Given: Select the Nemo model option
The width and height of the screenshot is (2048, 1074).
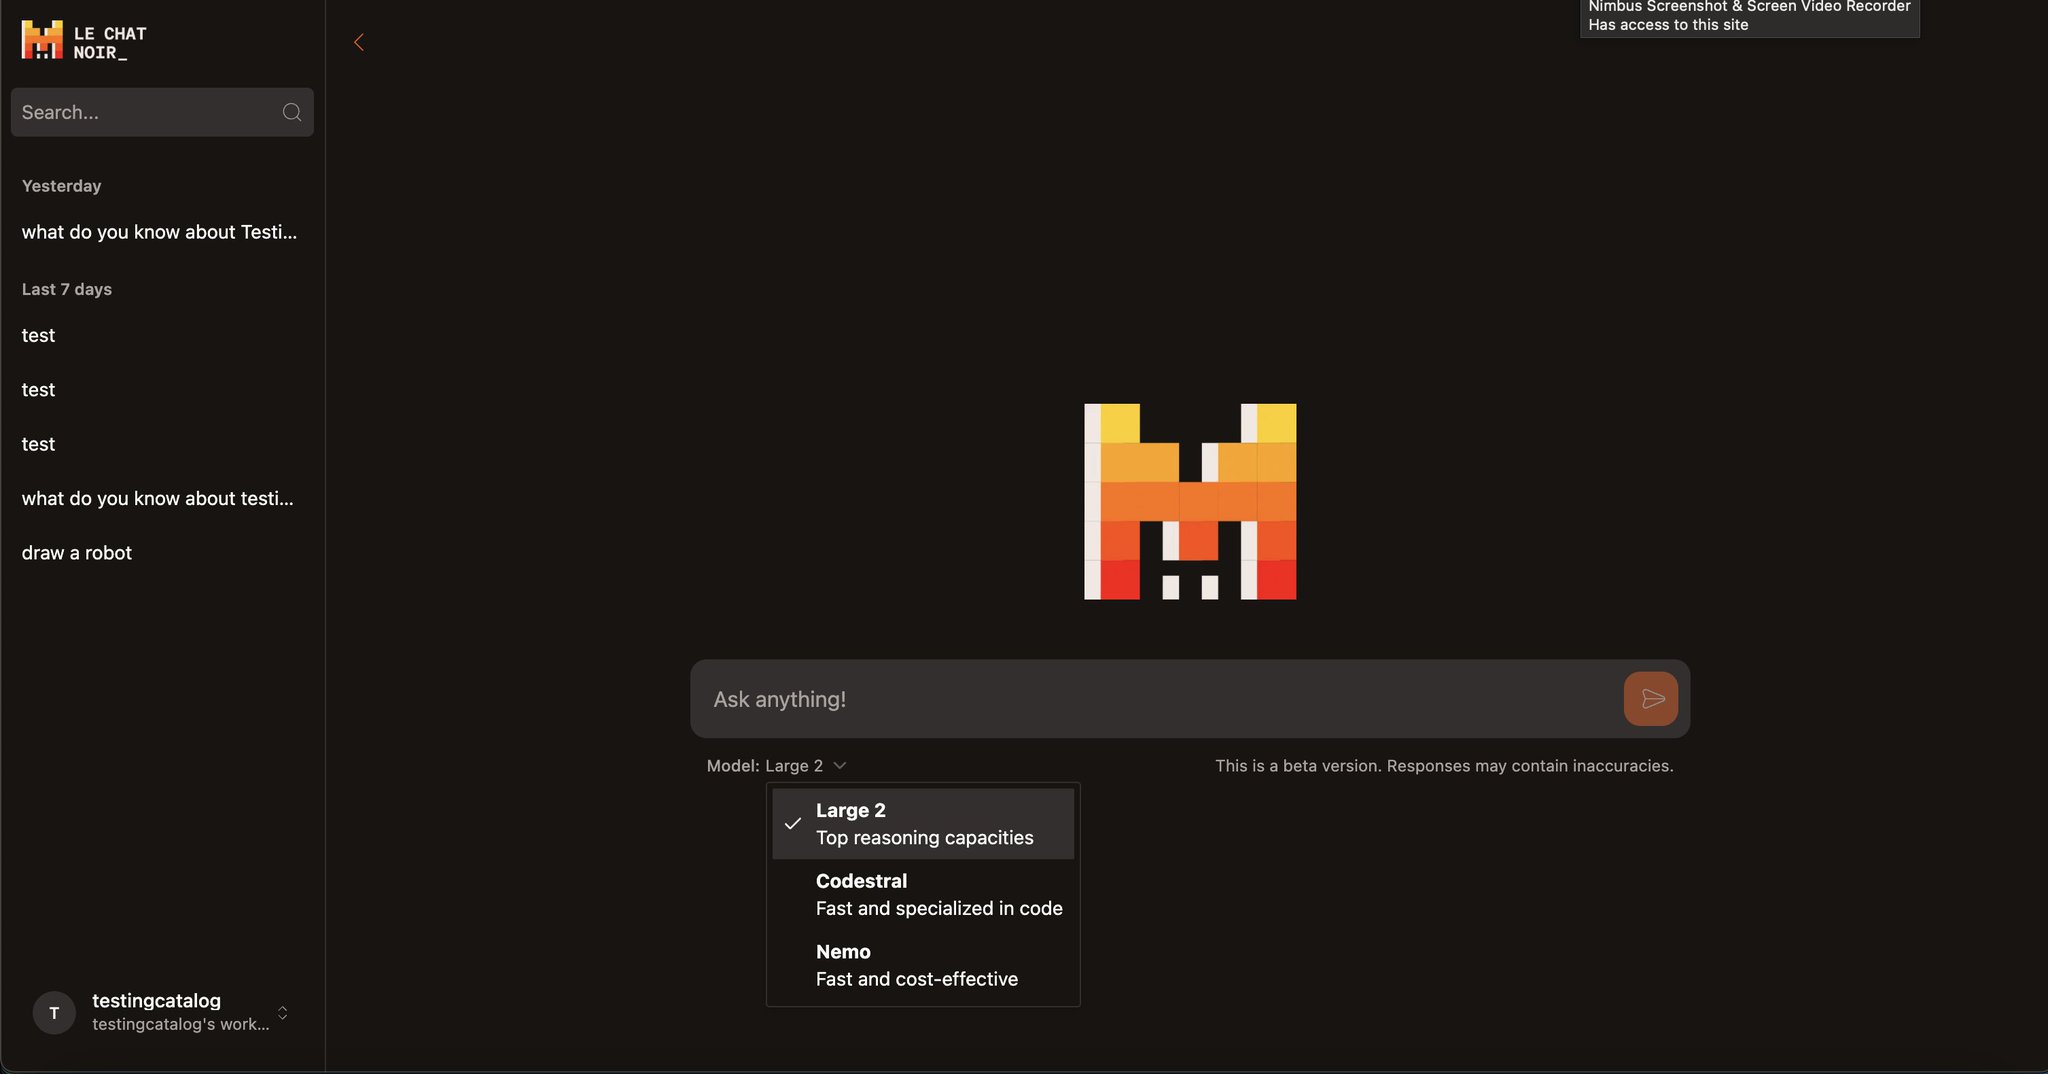Looking at the screenshot, I should coord(923,965).
